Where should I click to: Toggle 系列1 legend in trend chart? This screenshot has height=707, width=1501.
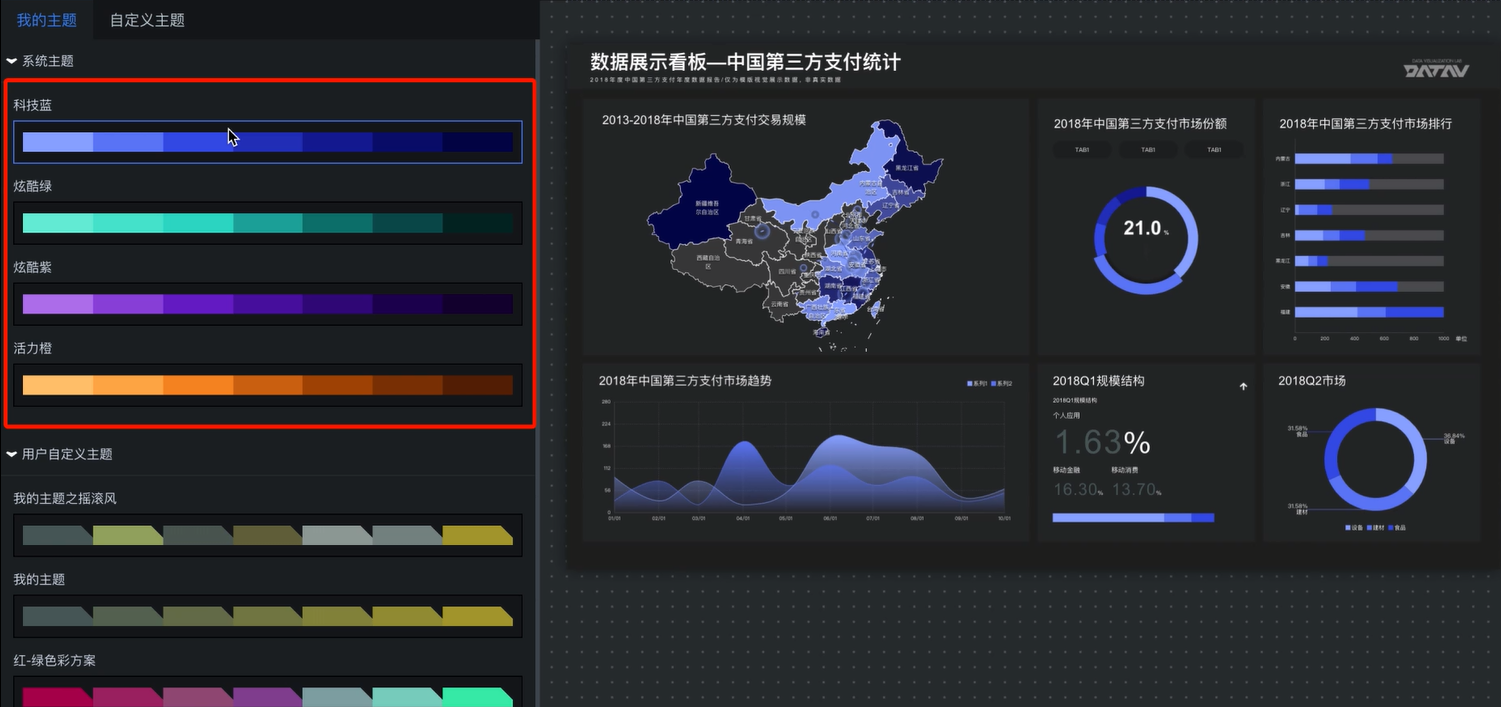pos(977,384)
